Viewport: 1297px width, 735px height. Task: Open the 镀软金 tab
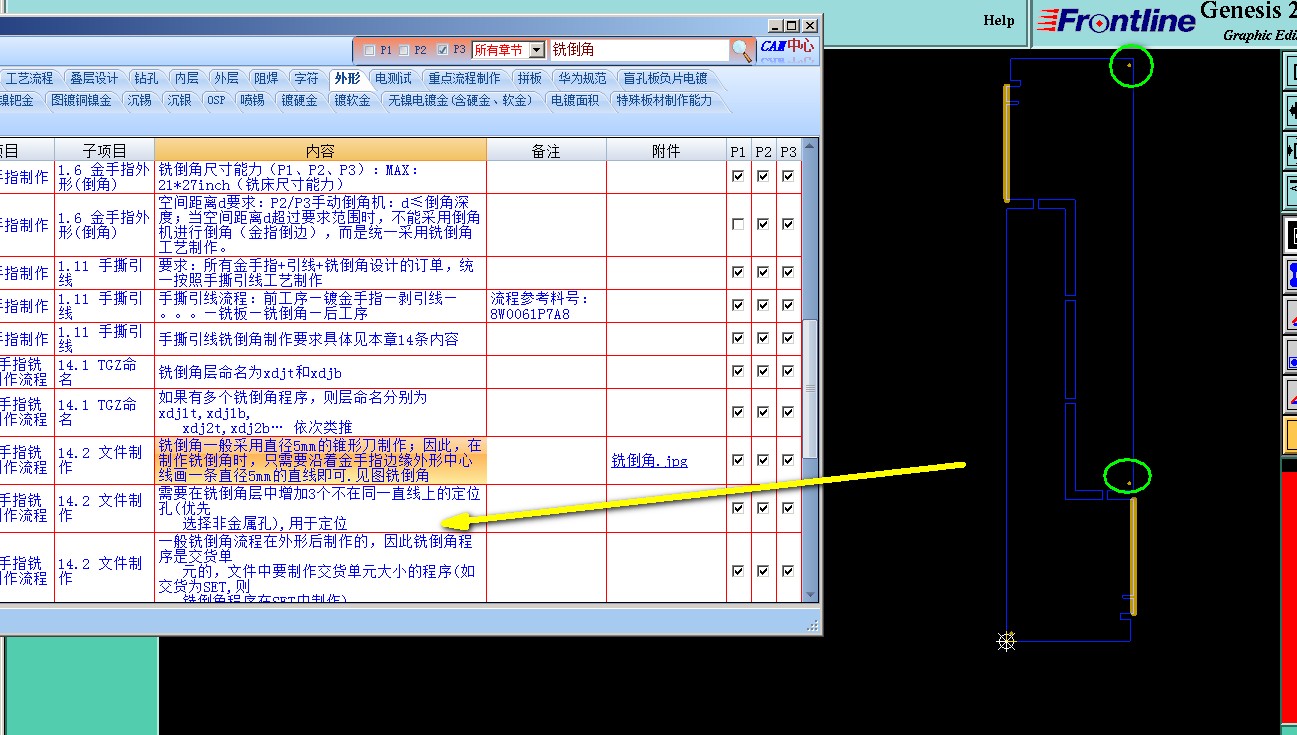coord(353,100)
